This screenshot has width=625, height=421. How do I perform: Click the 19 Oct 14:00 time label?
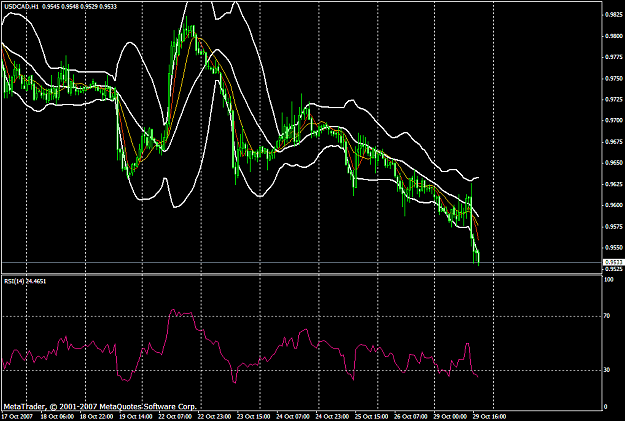136,417
